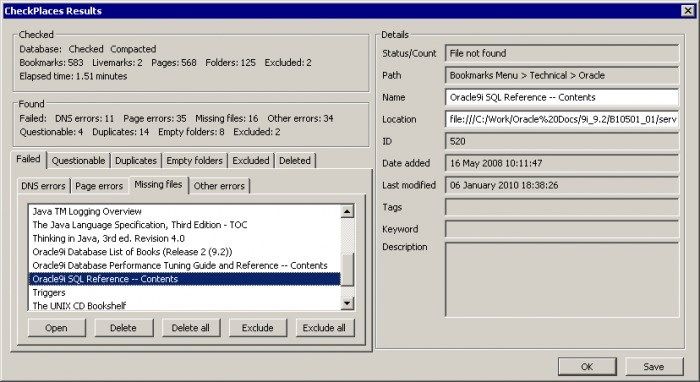Click the Delete button

[x=123, y=328]
